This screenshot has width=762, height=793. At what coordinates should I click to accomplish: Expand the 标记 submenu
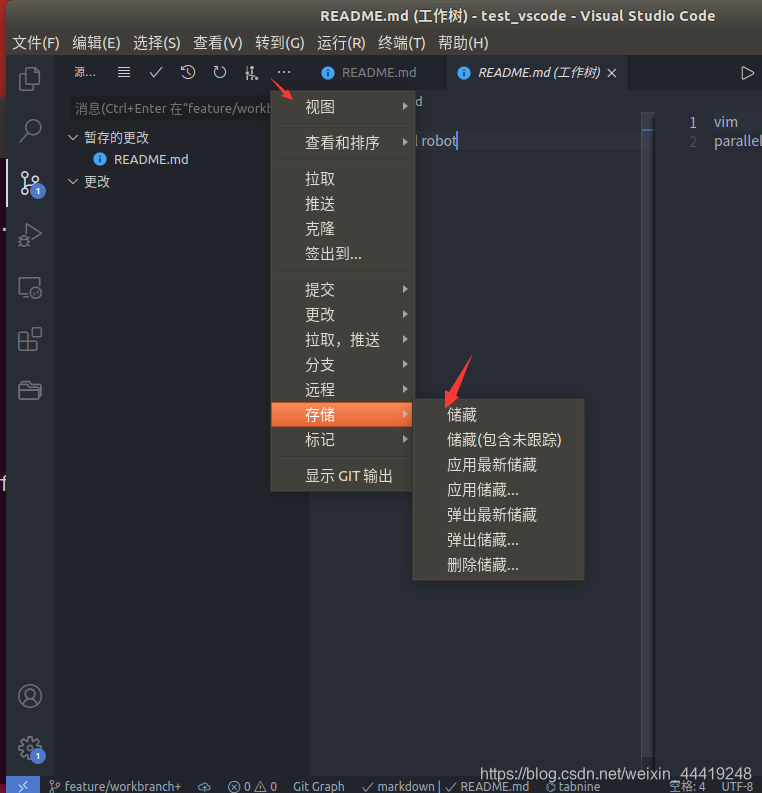[x=343, y=439]
